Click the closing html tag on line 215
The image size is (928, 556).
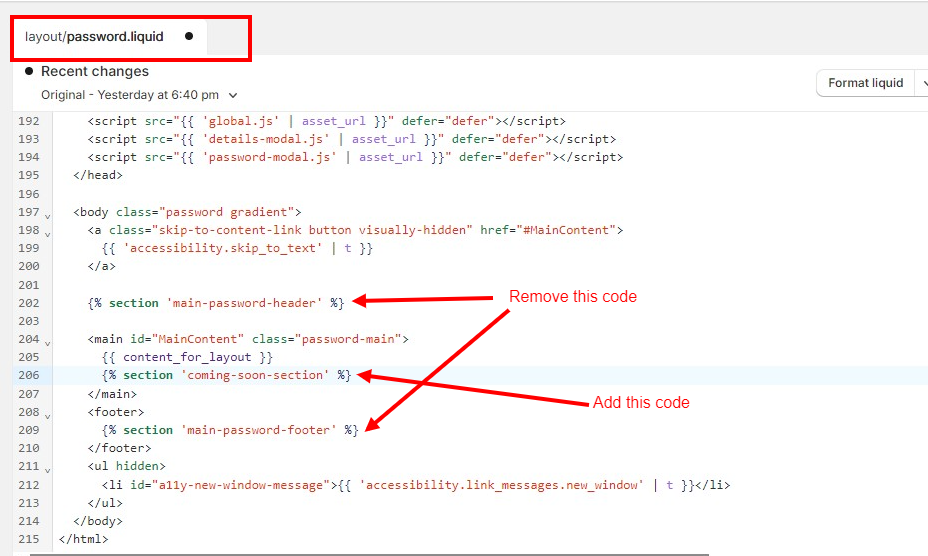[x=83, y=539]
